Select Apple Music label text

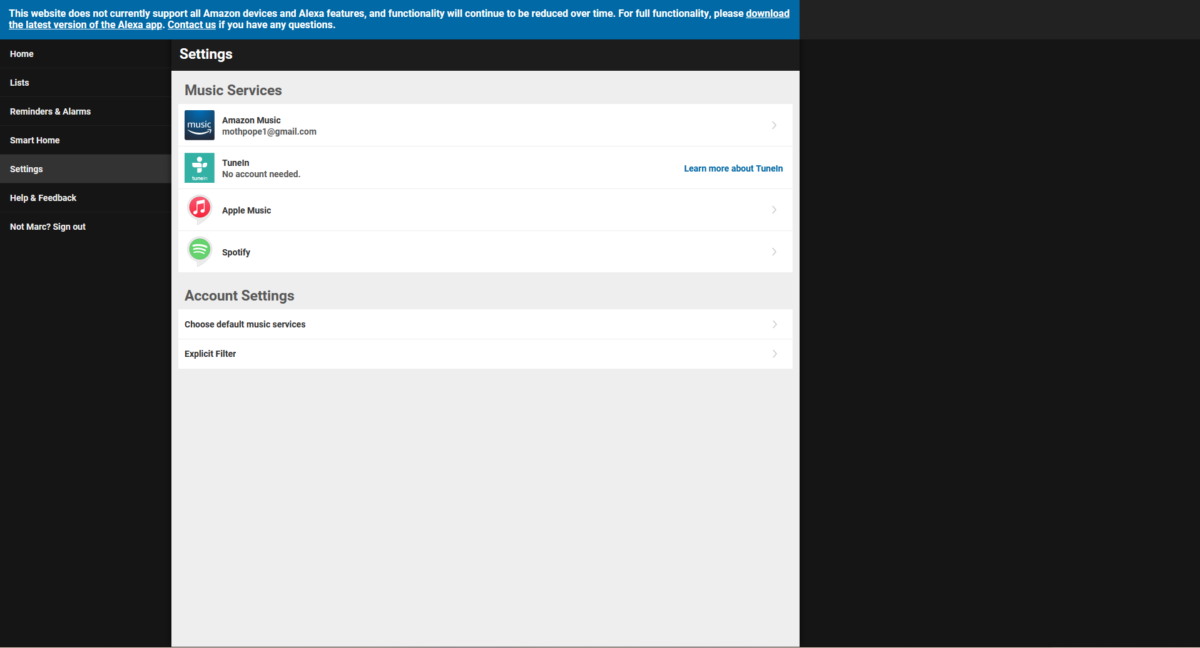[246, 210]
